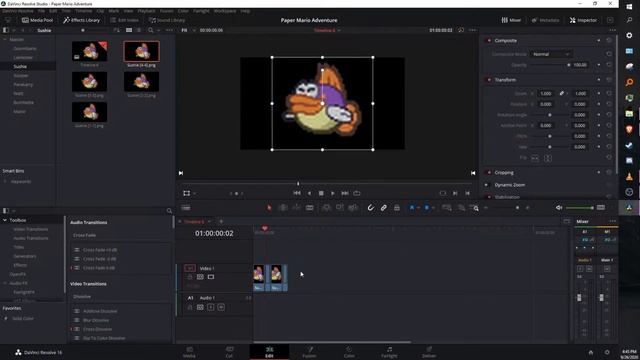The height and width of the screenshot is (360, 640).
Task: Select the Dynamic Trim Mode tool
Action: point(296,208)
